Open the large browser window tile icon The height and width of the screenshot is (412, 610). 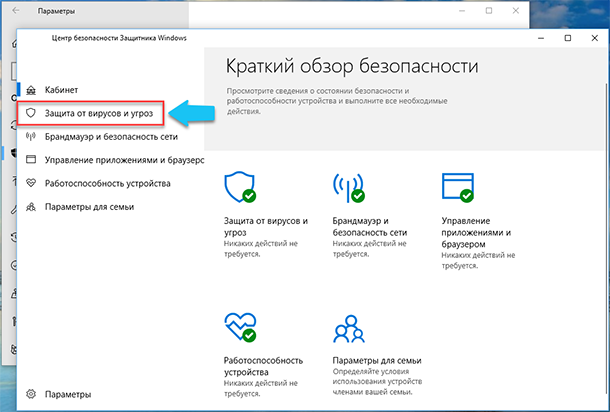[x=458, y=188]
